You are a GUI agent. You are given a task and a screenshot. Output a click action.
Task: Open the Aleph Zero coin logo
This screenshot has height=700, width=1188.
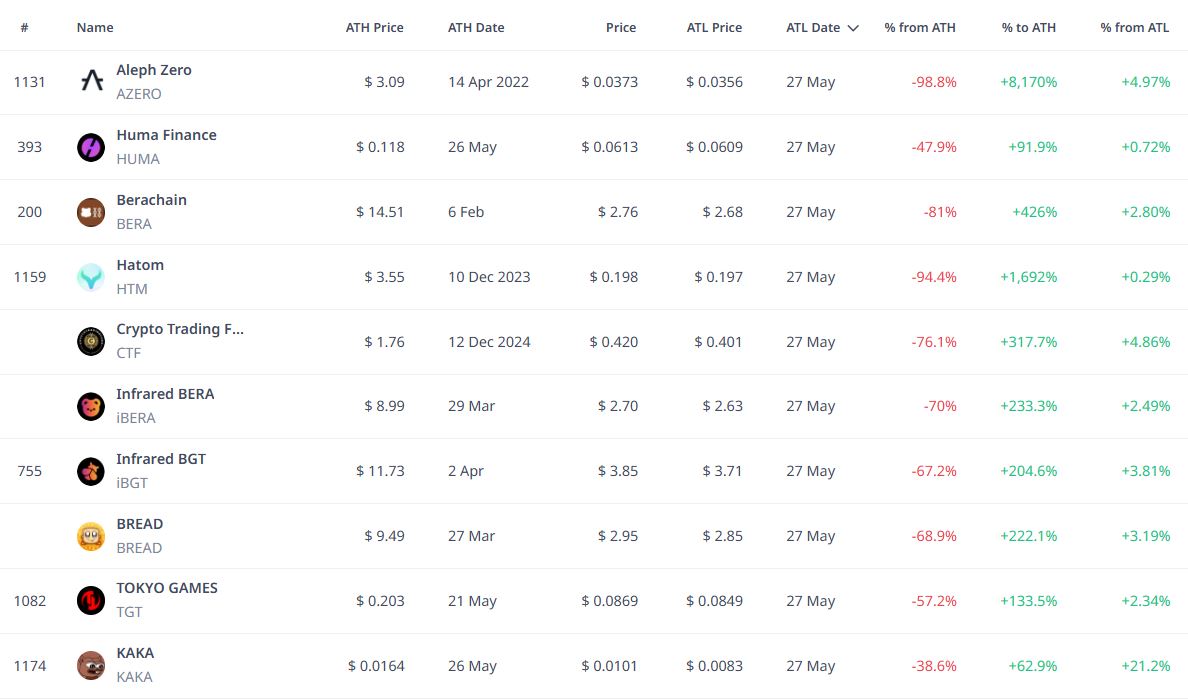click(91, 81)
